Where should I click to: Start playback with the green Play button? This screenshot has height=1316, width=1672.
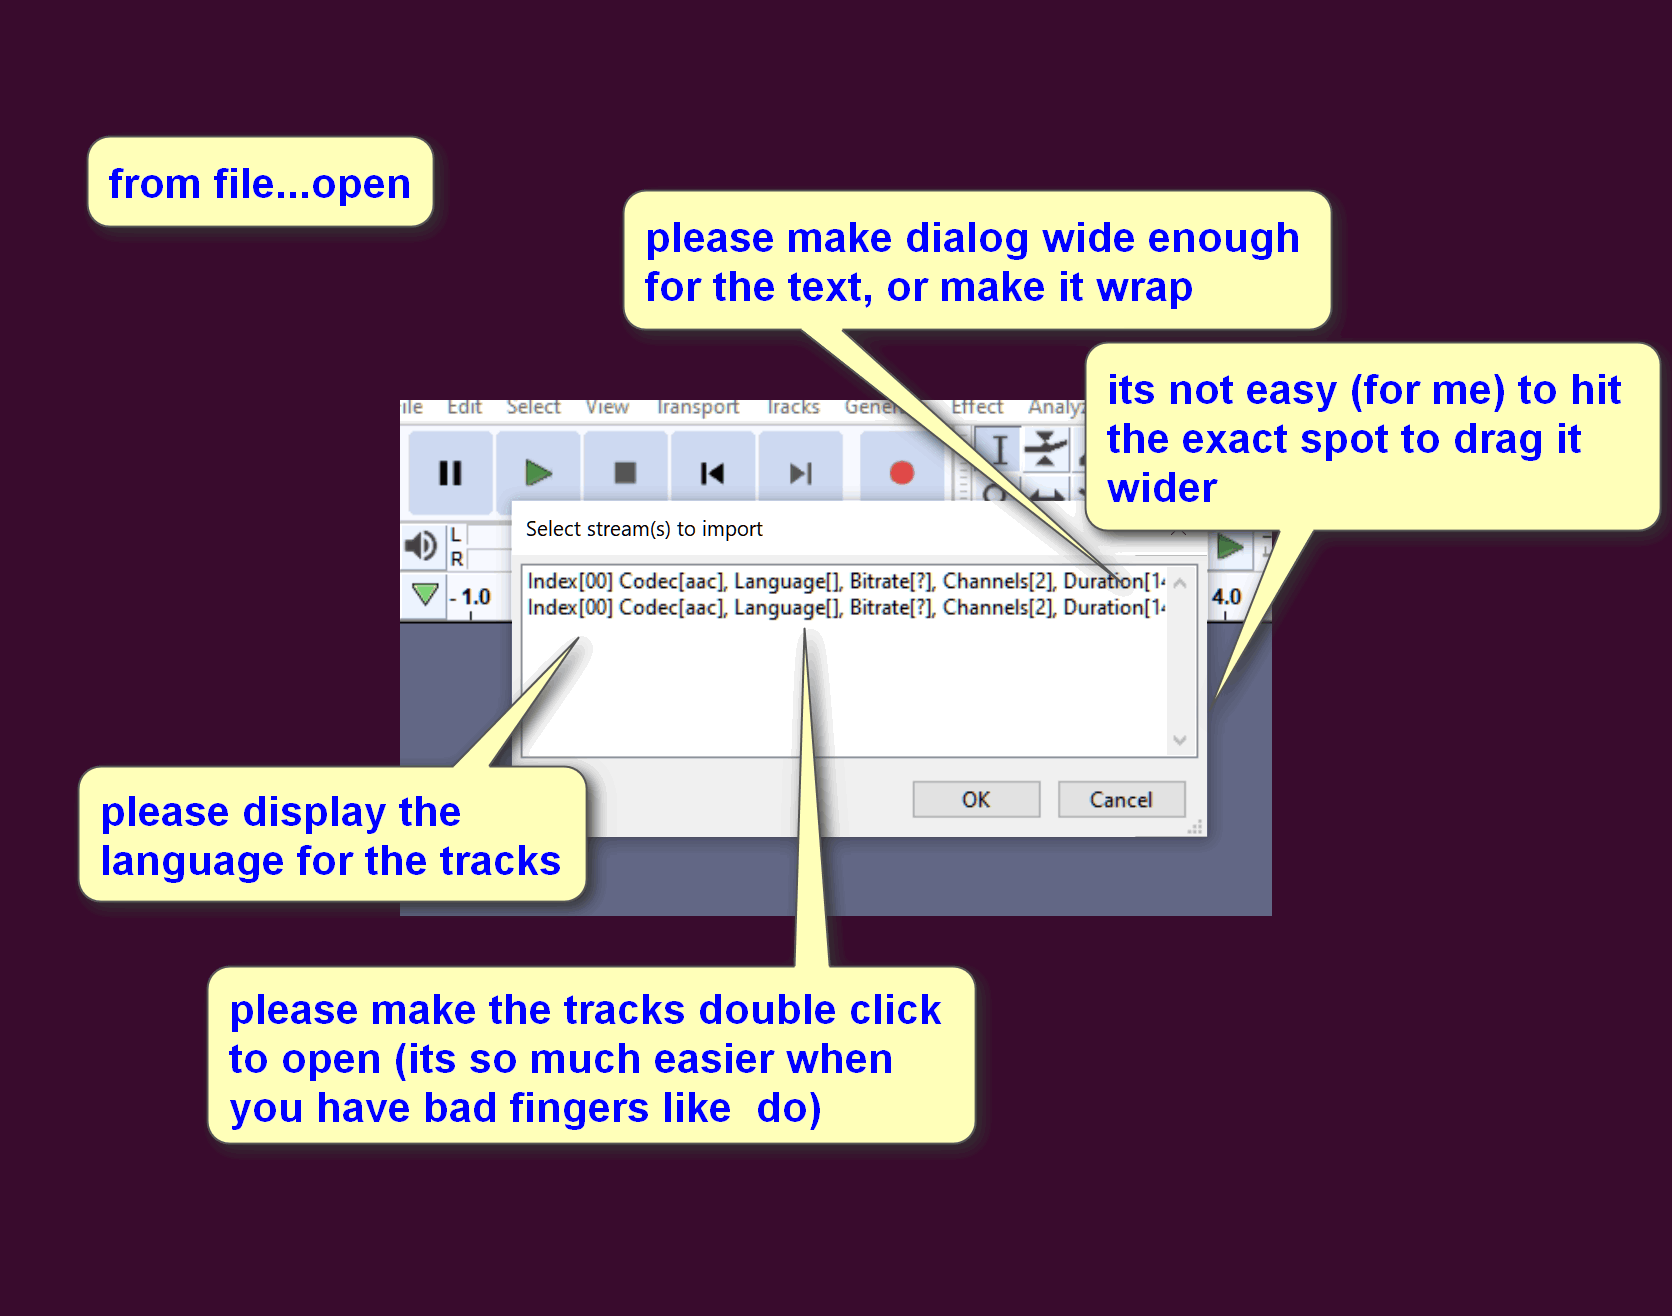tap(538, 473)
